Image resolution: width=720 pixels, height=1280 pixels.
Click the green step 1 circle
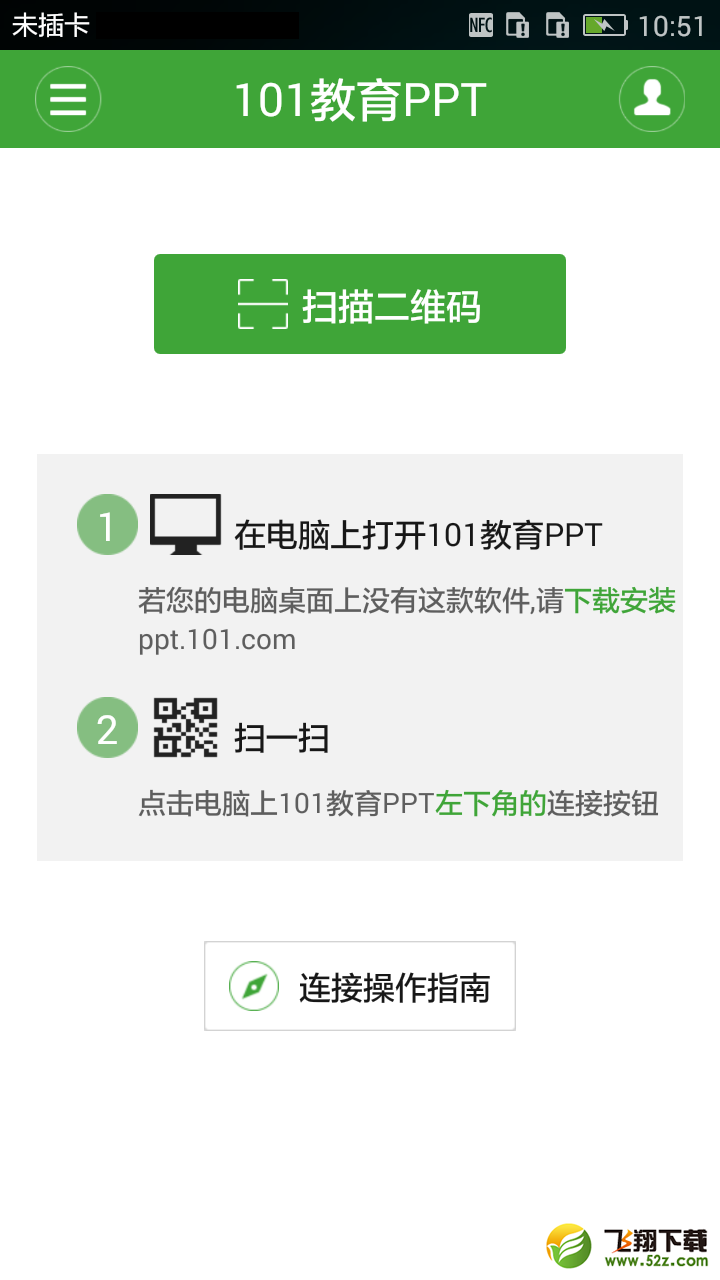click(x=107, y=524)
